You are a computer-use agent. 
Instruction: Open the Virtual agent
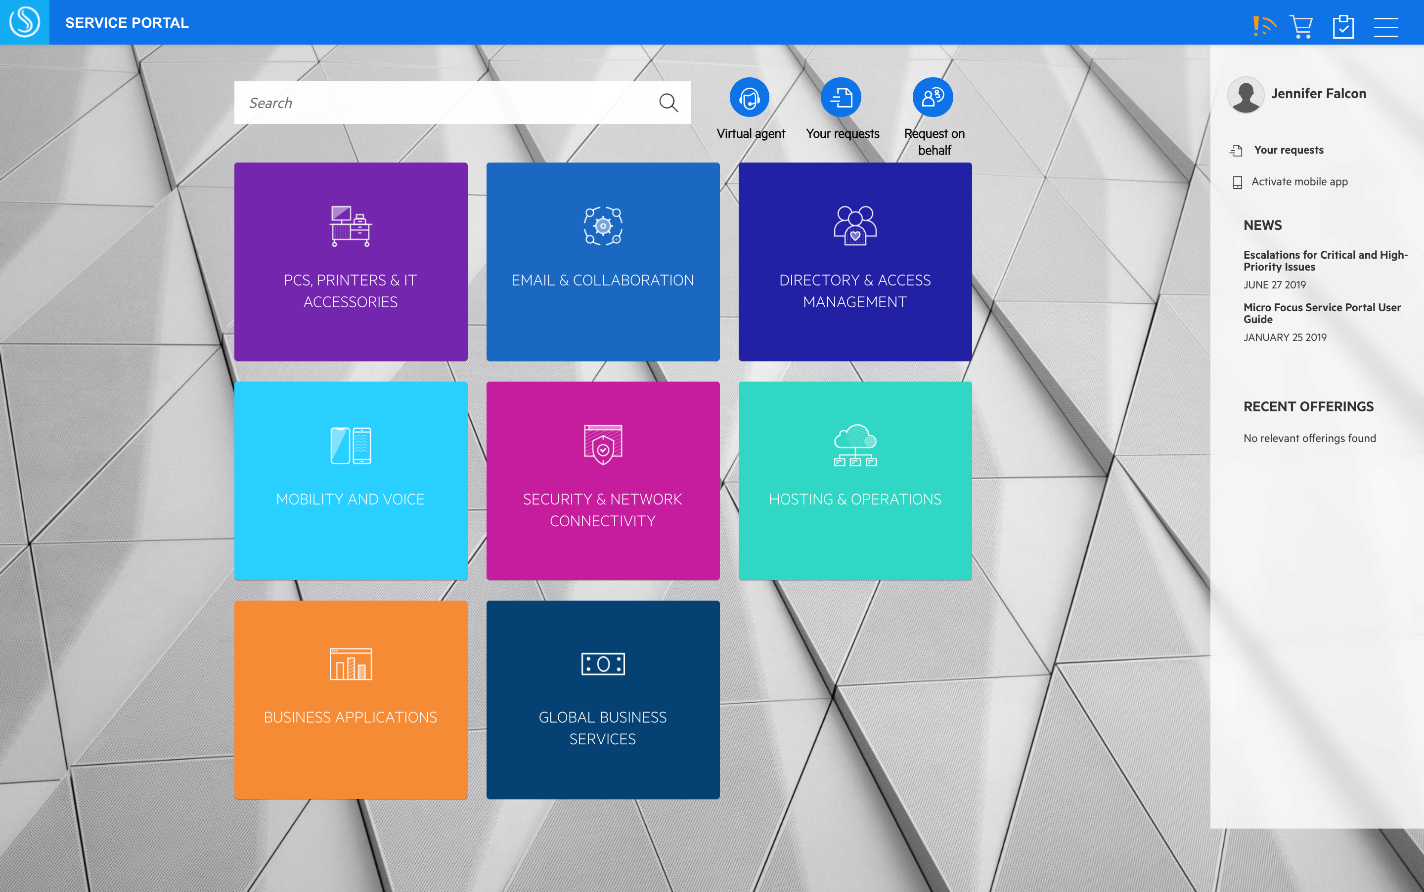tap(750, 97)
